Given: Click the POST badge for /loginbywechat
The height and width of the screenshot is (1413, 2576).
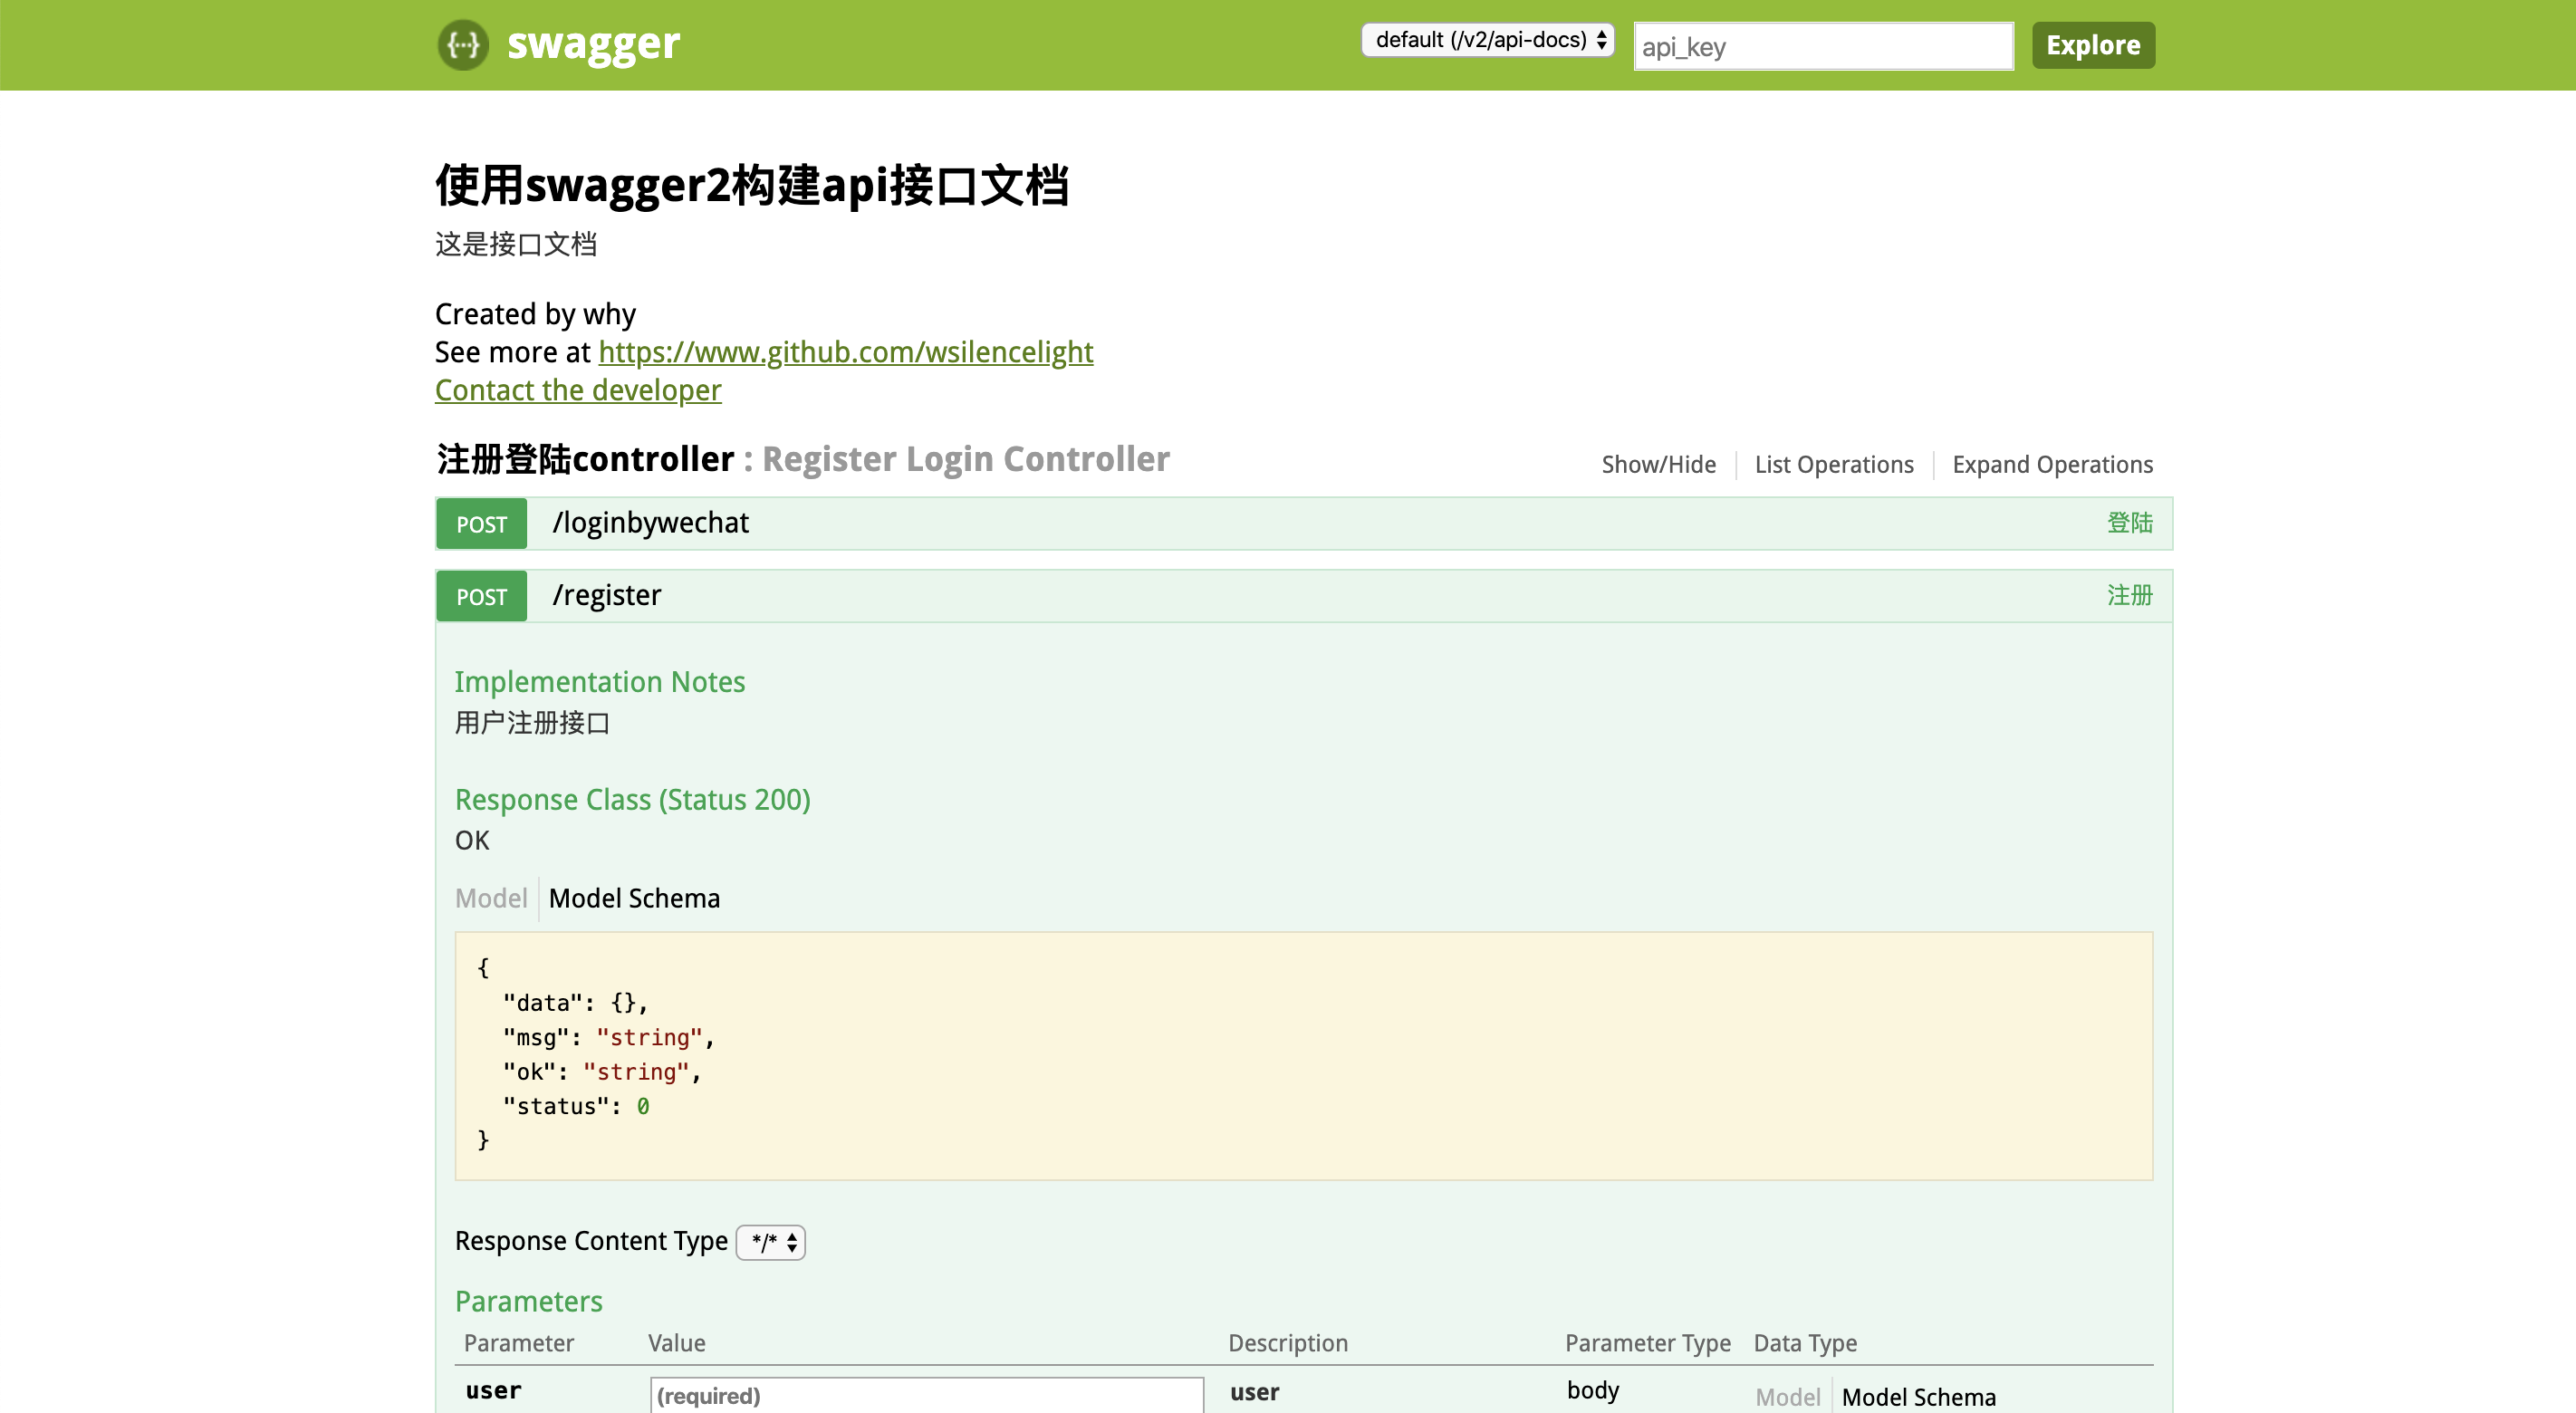Looking at the screenshot, I should click(481, 524).
